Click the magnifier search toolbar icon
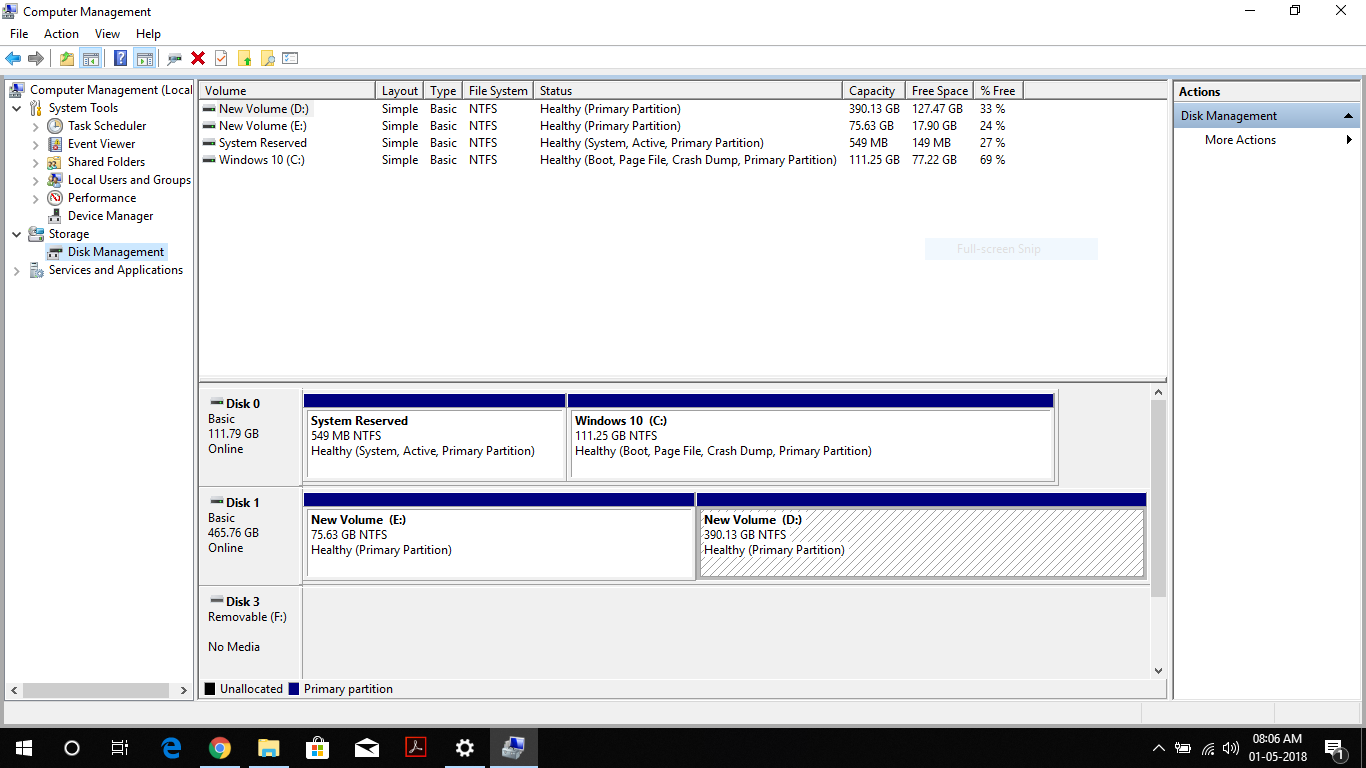The image size is (1366, 768). point(267,58)
